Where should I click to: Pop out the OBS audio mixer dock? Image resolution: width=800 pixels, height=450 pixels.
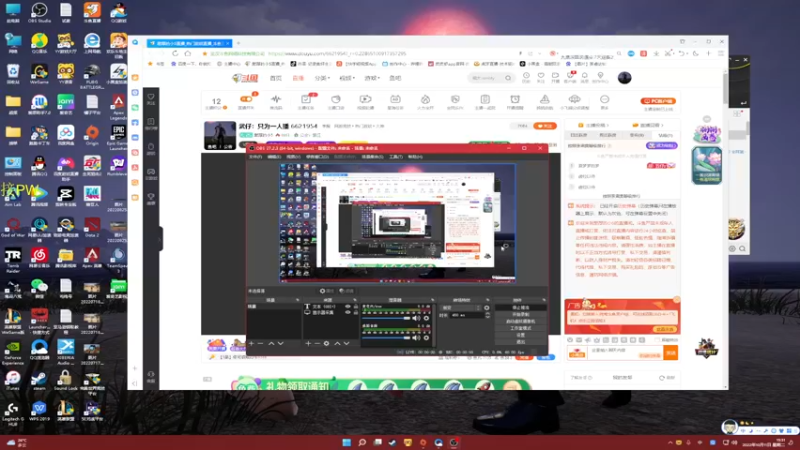pyautogui.click(x=433, y=300)
